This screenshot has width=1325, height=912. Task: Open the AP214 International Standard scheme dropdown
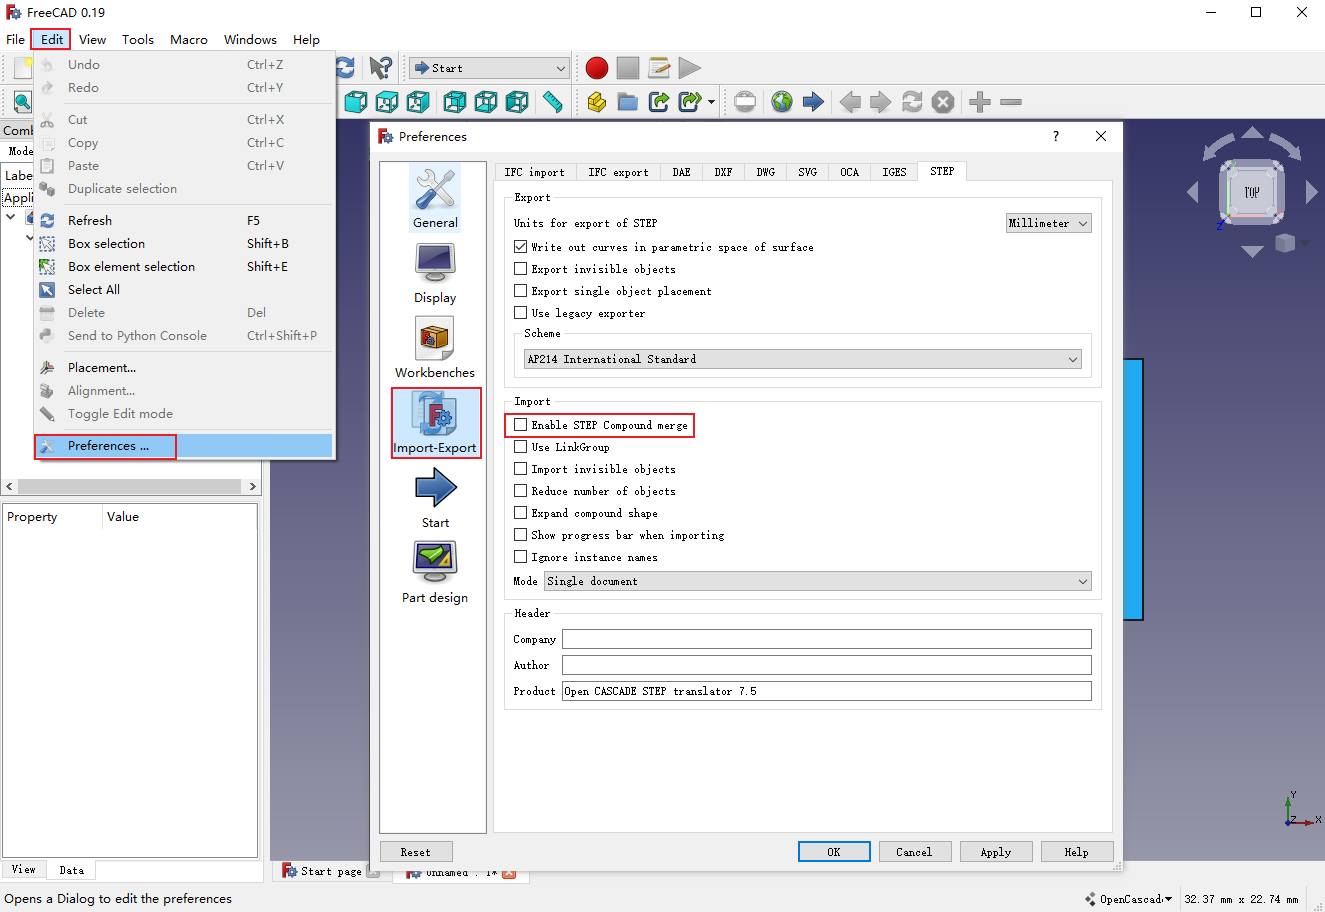pos(803,359)
